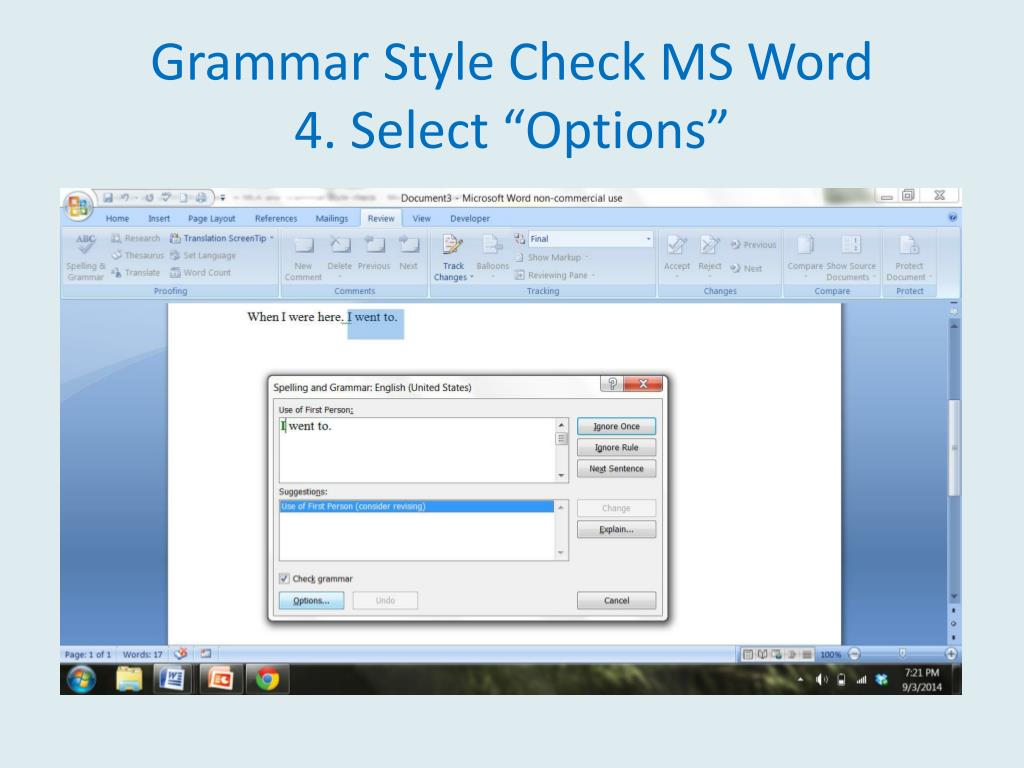The height and width of the screenshot is (768, 1024).
Task: Open the Balloons menu
Action: coord(492,256)
